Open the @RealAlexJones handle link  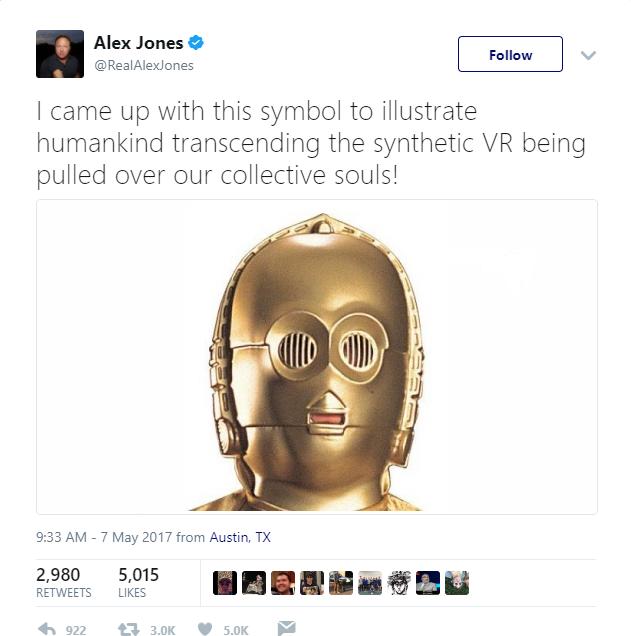click(144, 65)
